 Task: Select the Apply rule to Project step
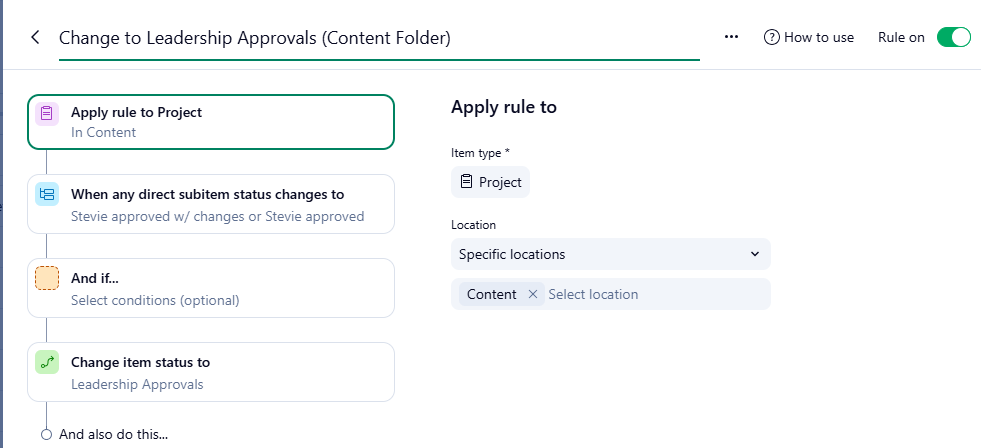(x=210, y=122)
